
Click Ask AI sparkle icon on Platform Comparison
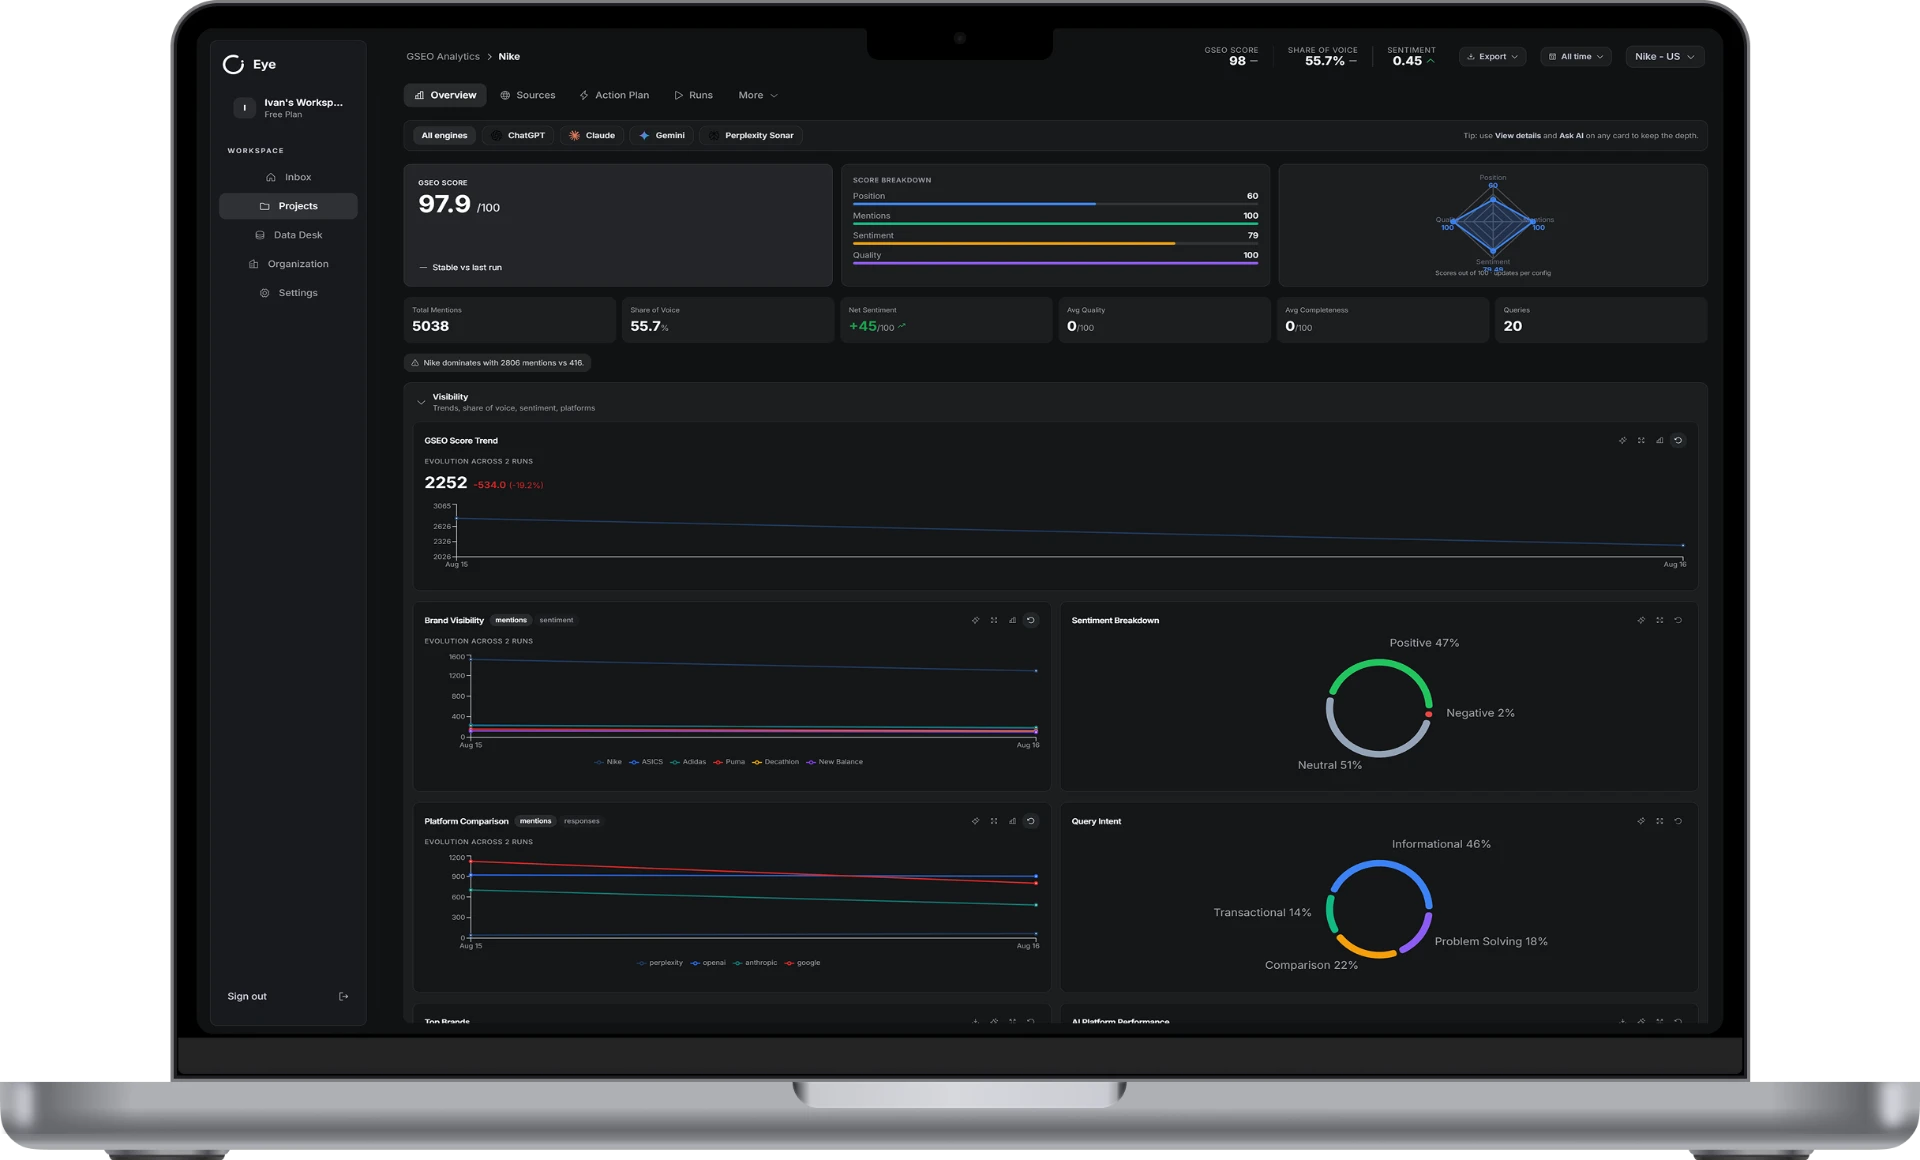(975, 821)
